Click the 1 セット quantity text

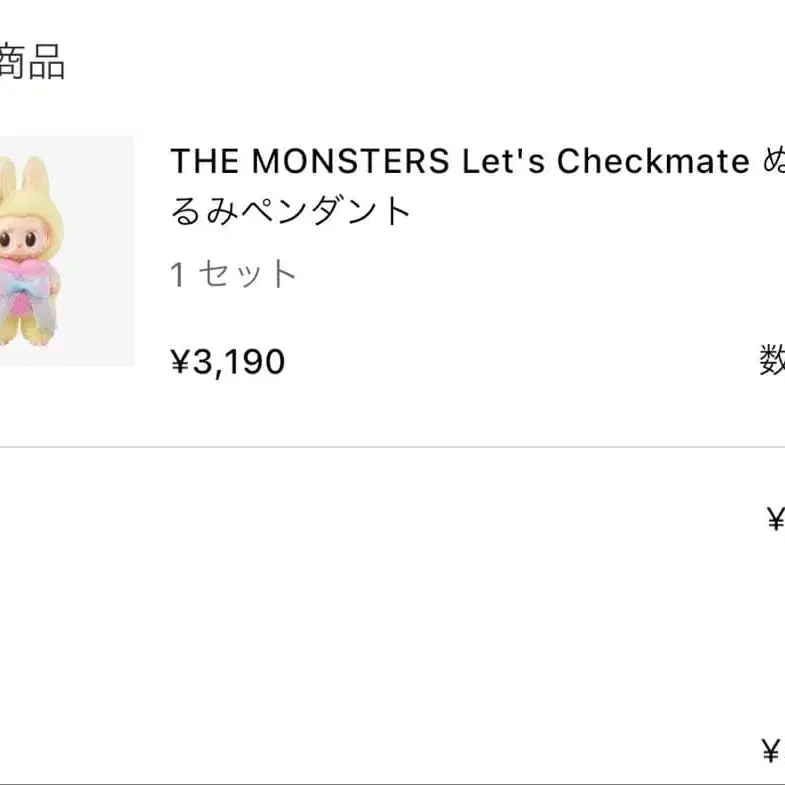tap(233, 274)
